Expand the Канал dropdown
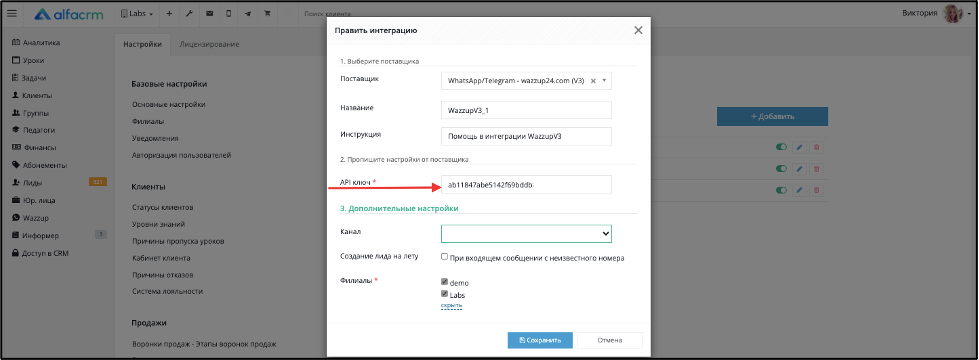 (526, 233)
